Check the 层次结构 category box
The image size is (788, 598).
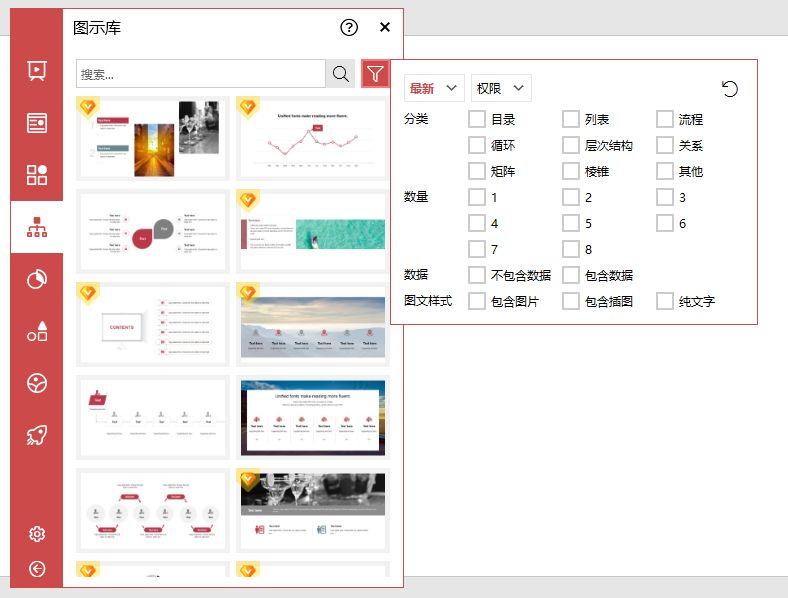[x=570, y=145]
